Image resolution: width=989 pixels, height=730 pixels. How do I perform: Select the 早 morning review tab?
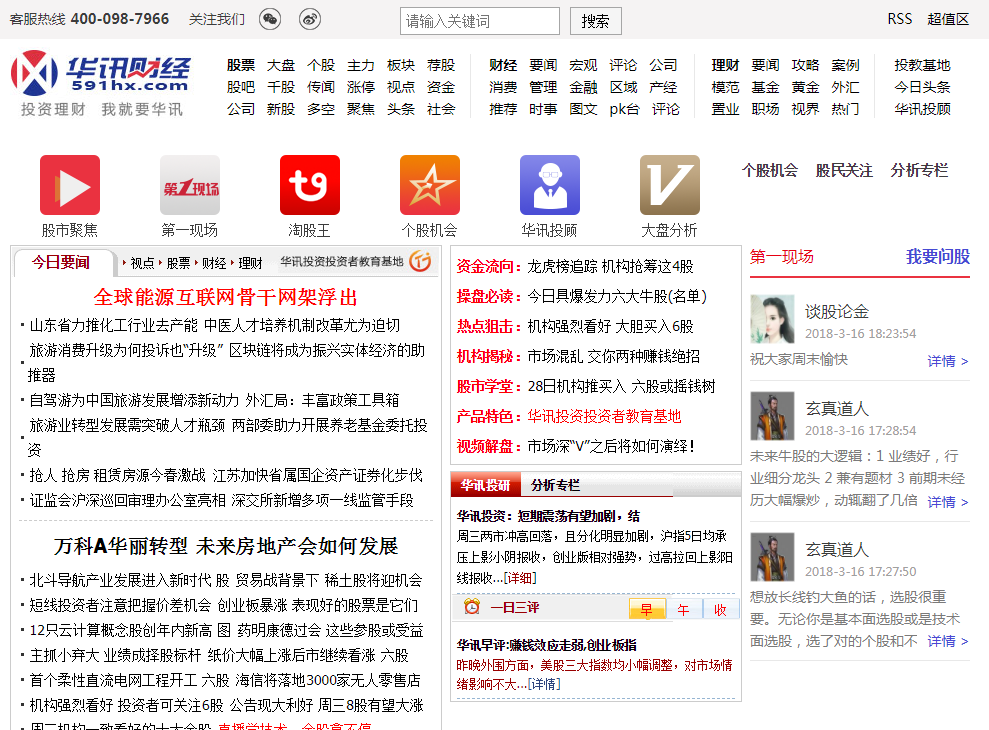click(647, 610)
